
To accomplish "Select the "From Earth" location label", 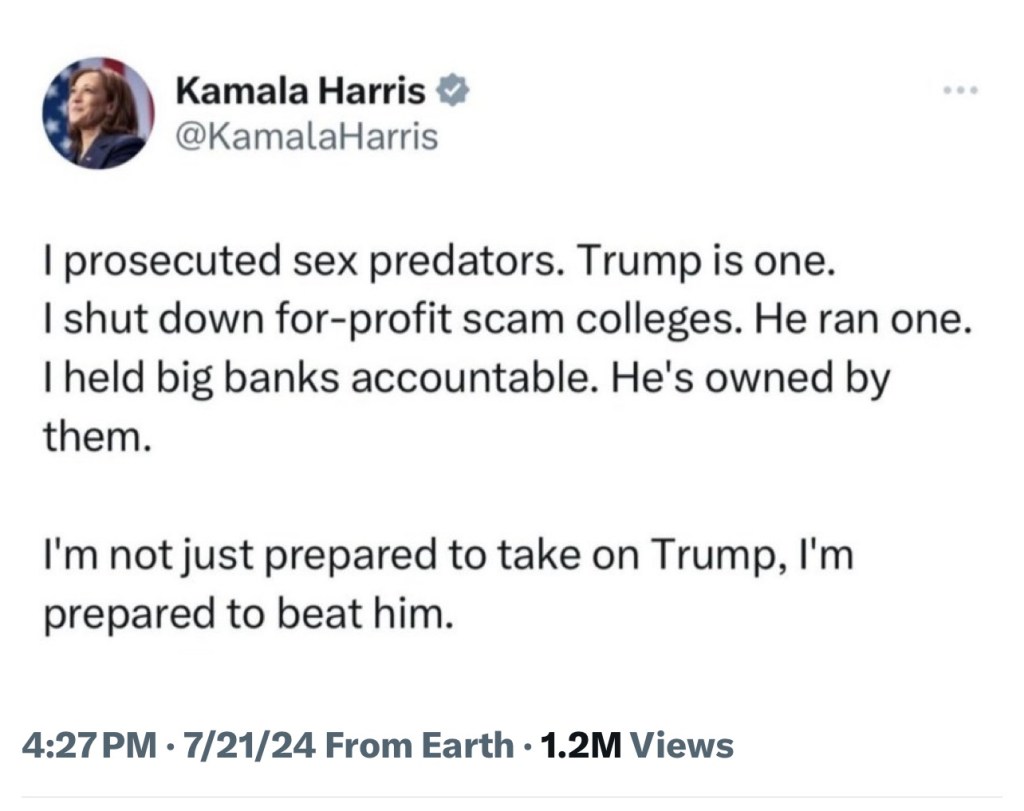I will 419,745.
